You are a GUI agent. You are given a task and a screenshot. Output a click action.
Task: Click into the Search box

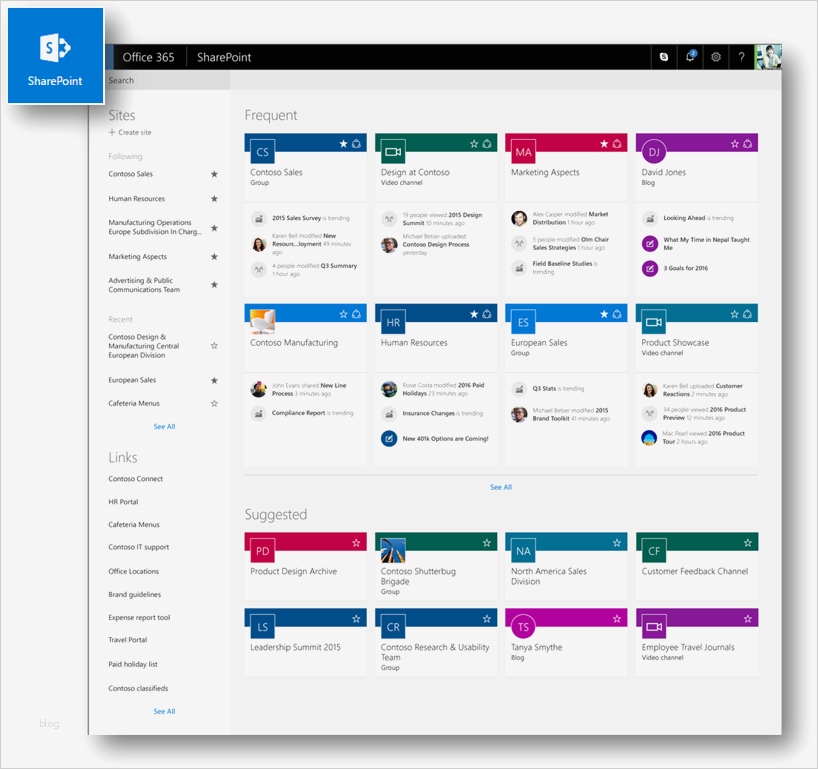(167, 80)
